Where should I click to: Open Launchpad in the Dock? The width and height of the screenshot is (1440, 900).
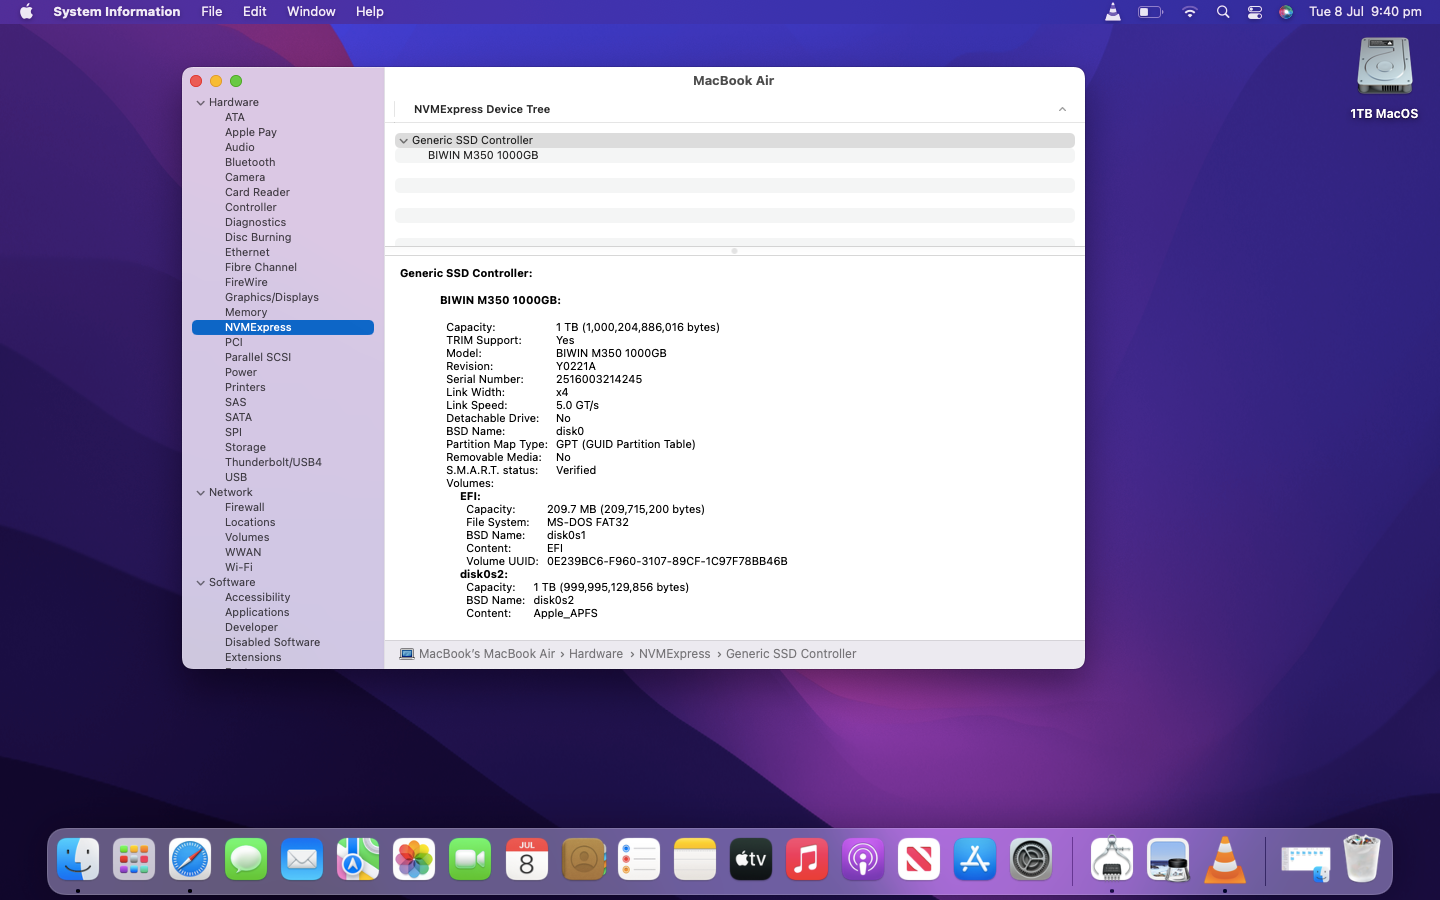(x=134, y=859)
